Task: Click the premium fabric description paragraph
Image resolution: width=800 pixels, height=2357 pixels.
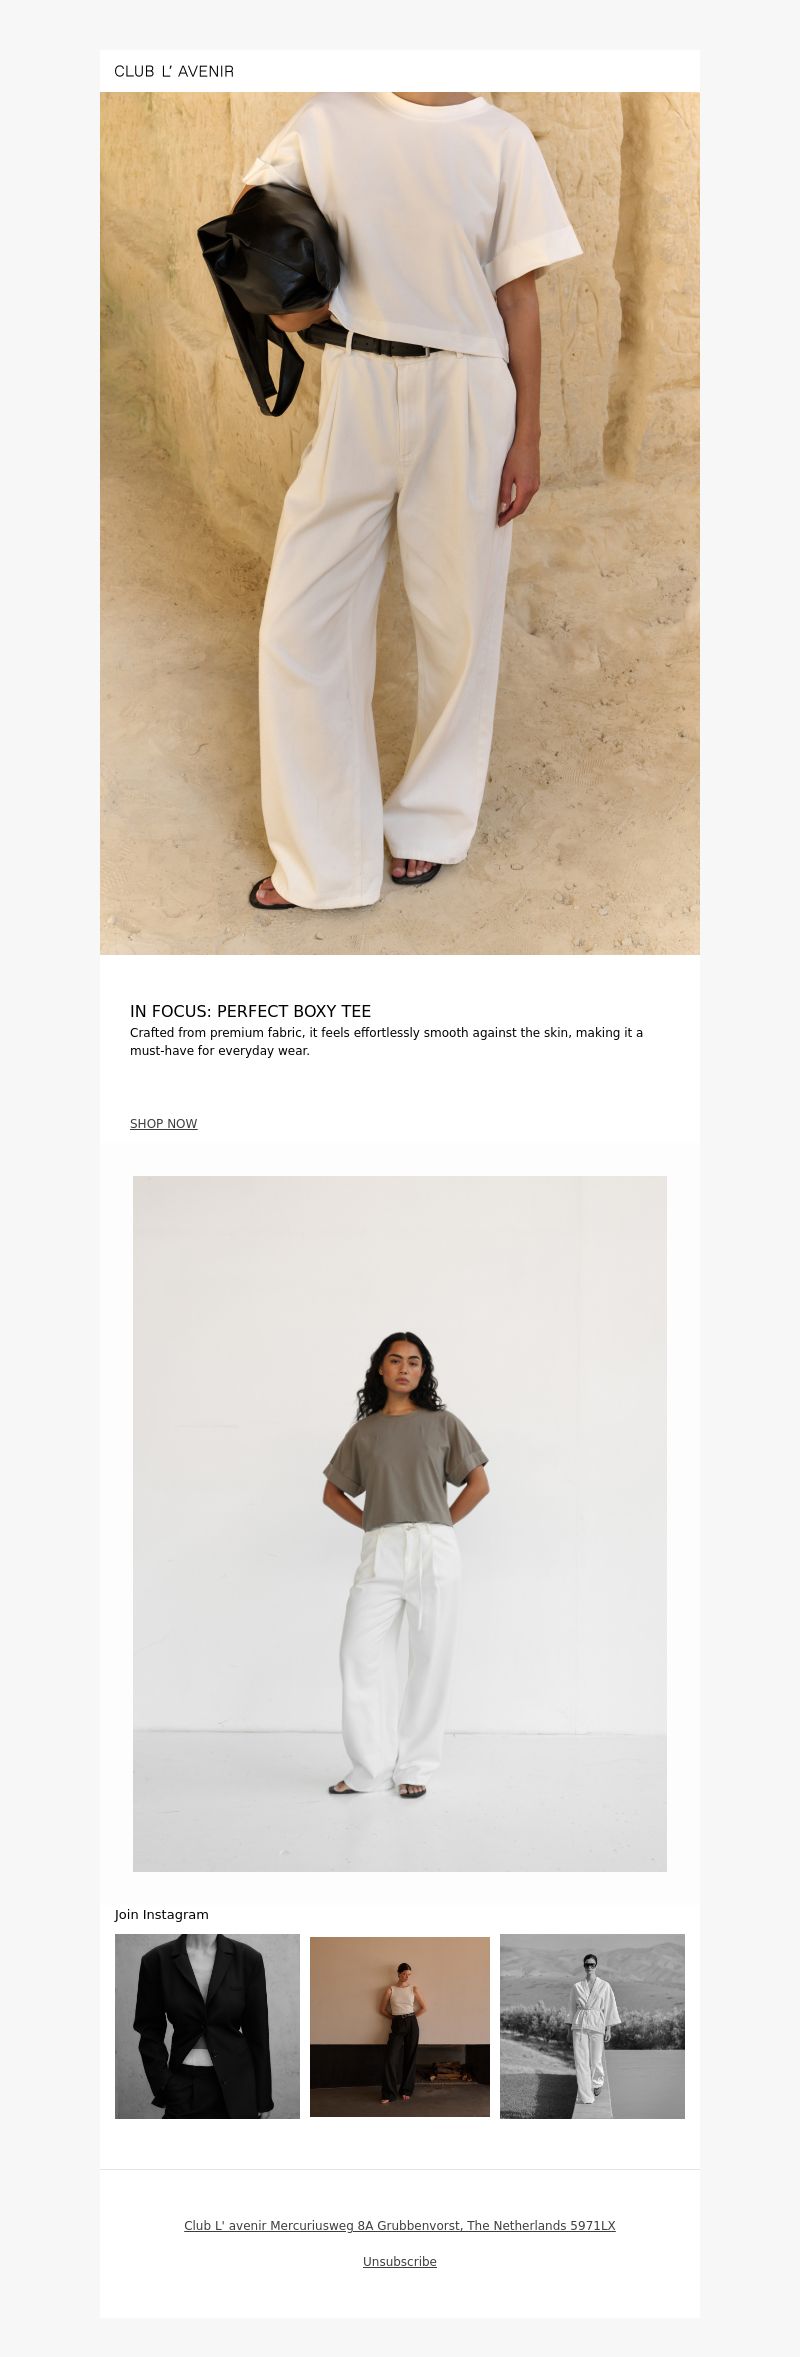Action: [388, 1042]
